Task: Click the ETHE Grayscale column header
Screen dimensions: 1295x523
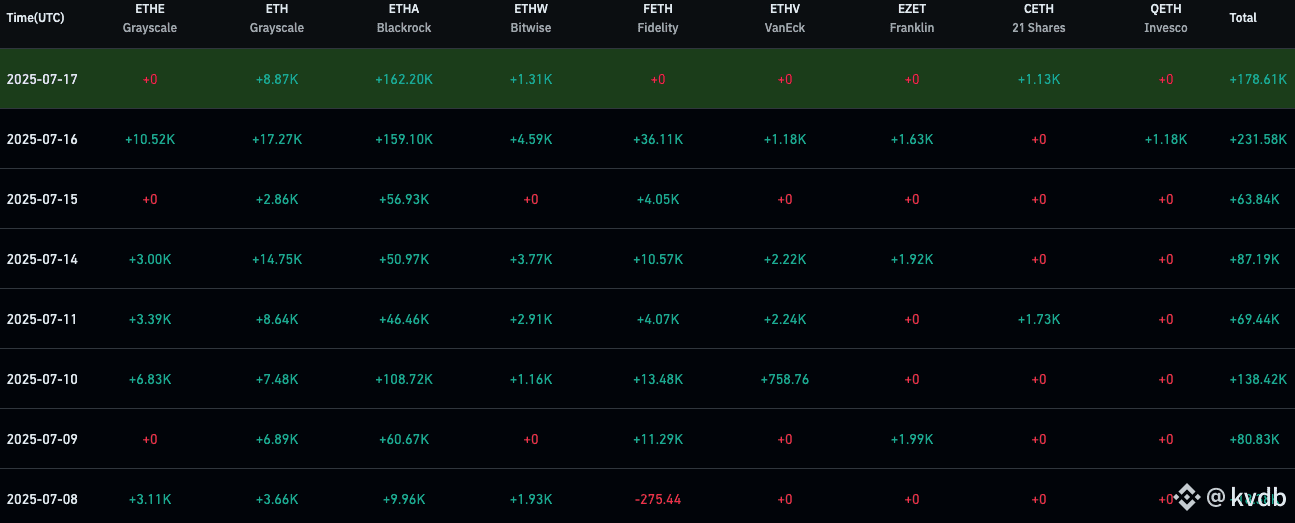Action: pyautogui.click(x=150, y=18)
